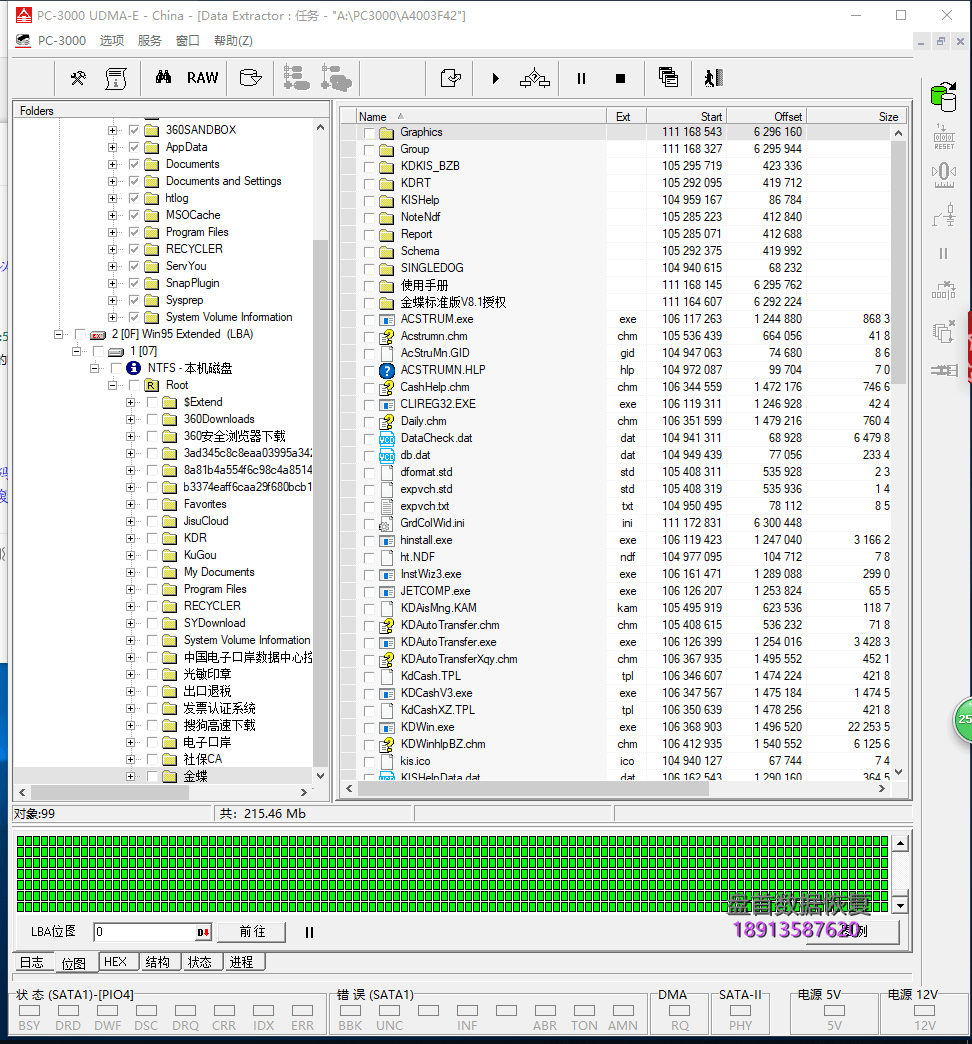Image resolution: width=972 pixels, height=1044 pixels.
Task: Click the copy with X sidebar icon
Action: (943, 331)
